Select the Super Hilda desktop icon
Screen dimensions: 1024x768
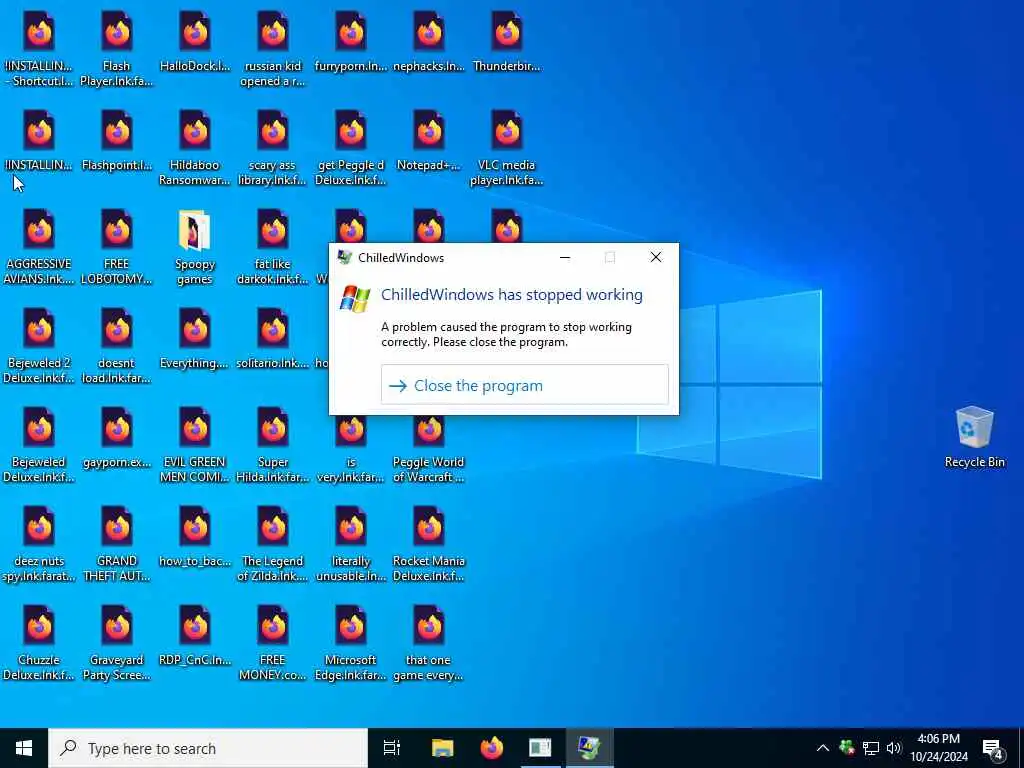(272, 446)
